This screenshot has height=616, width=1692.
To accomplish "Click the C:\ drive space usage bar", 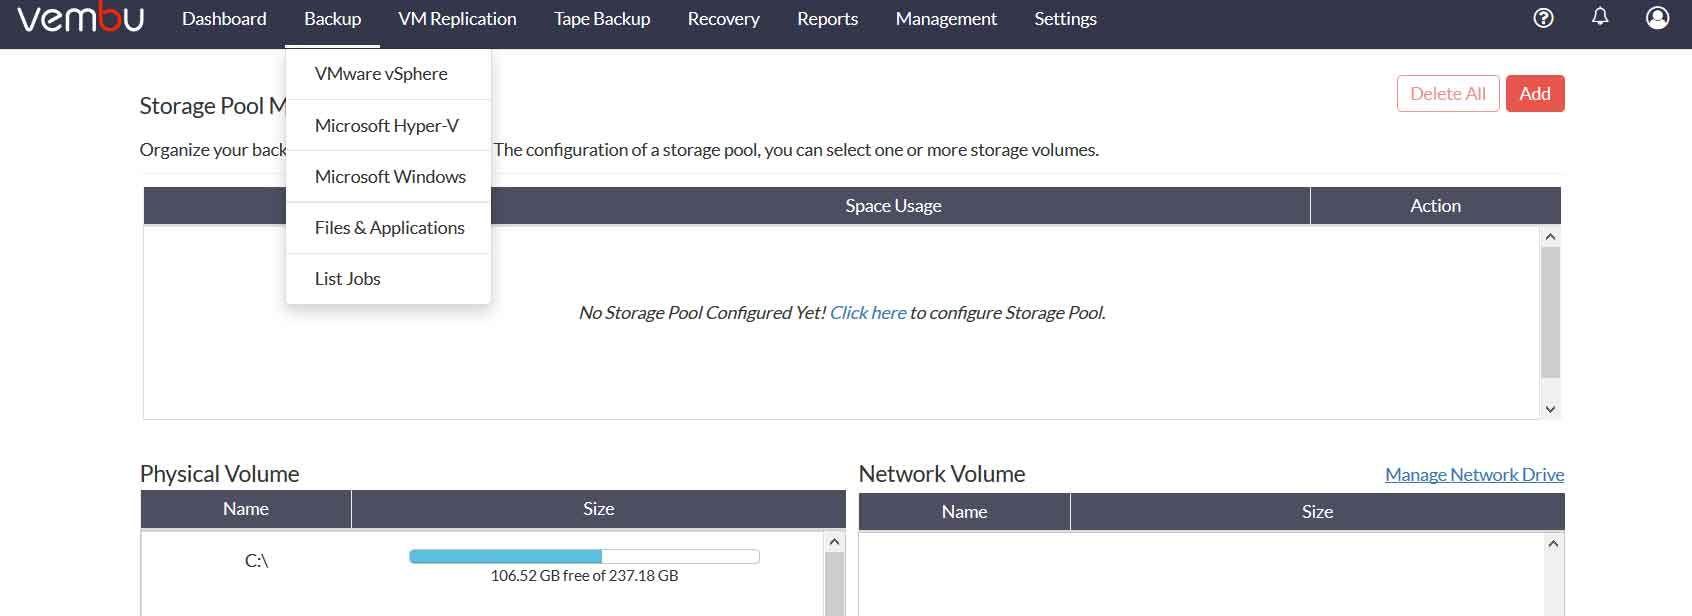I will pyautogui.click(x=584, y=557).
